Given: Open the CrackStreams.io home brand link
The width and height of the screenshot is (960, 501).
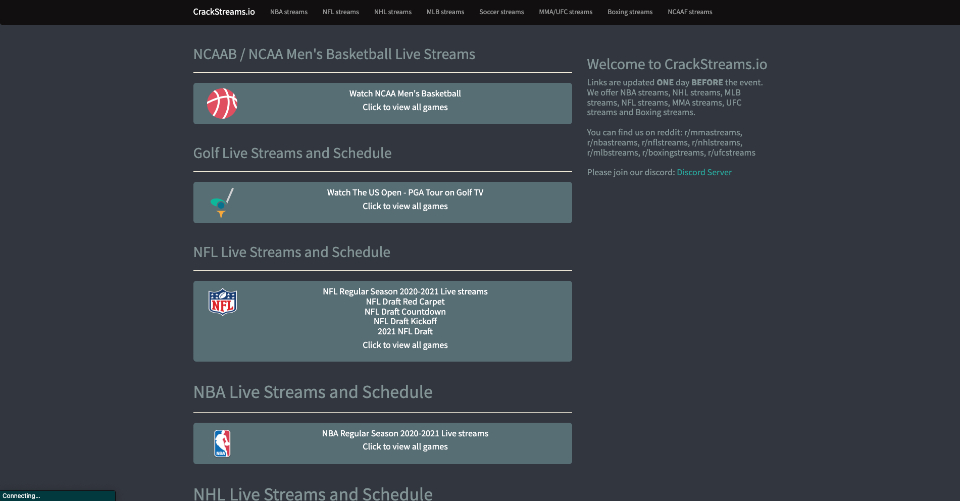Looking at the screenshot, I should click(x=224, y=12).
